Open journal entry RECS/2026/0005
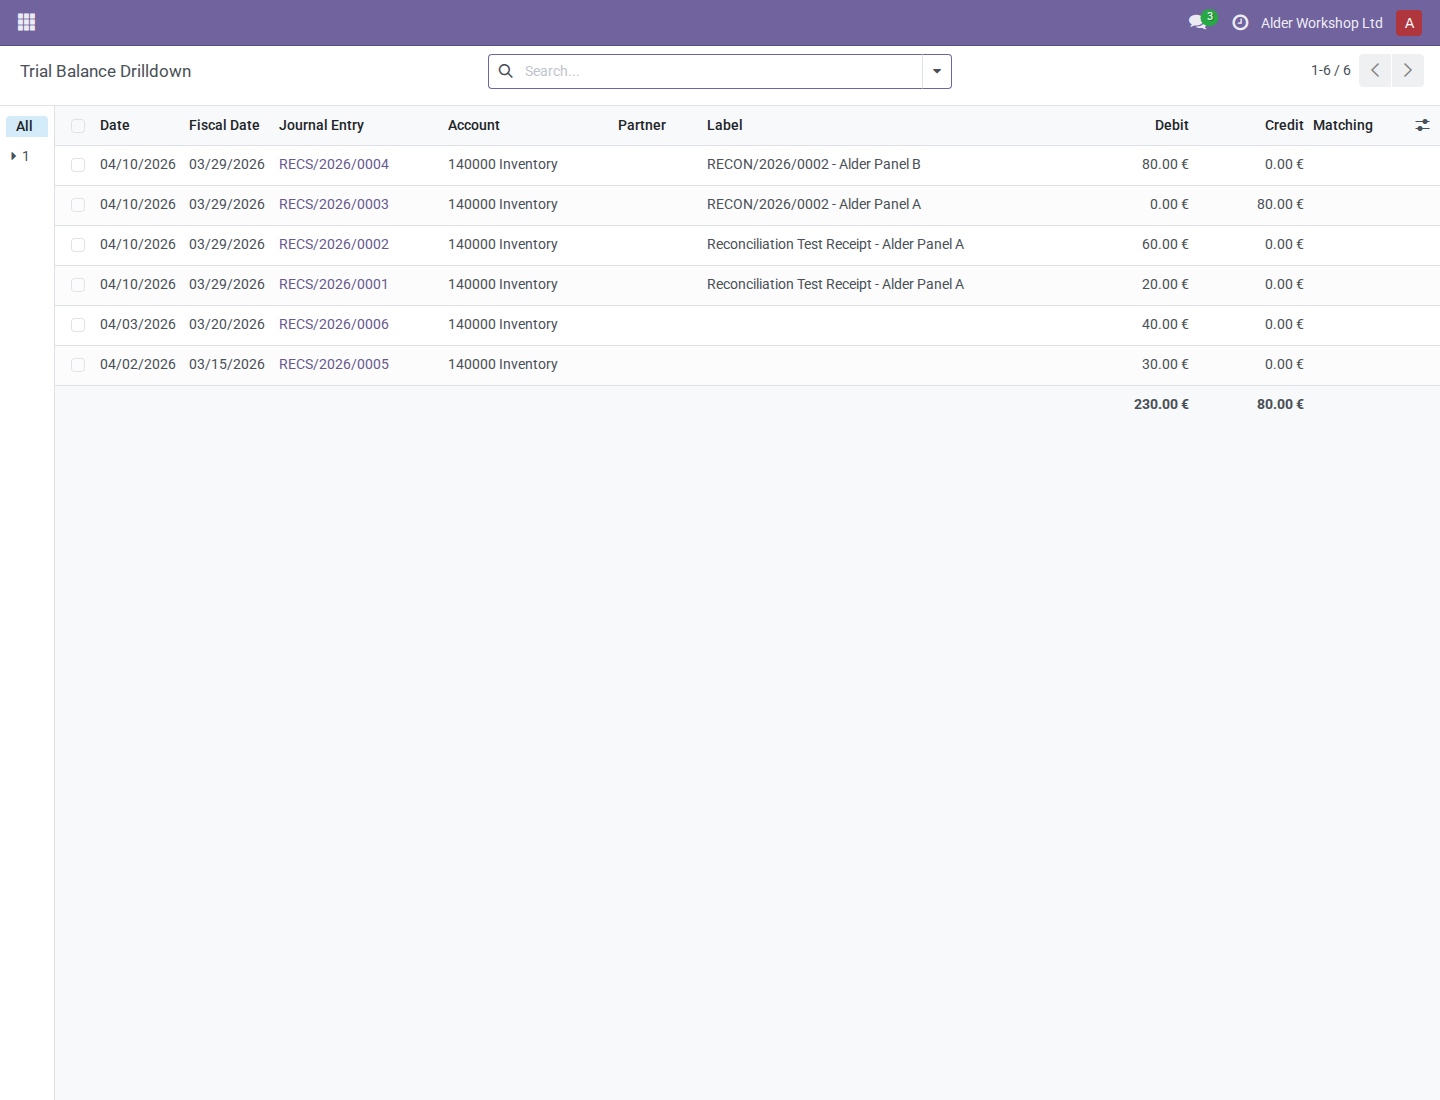 (334, 364)
